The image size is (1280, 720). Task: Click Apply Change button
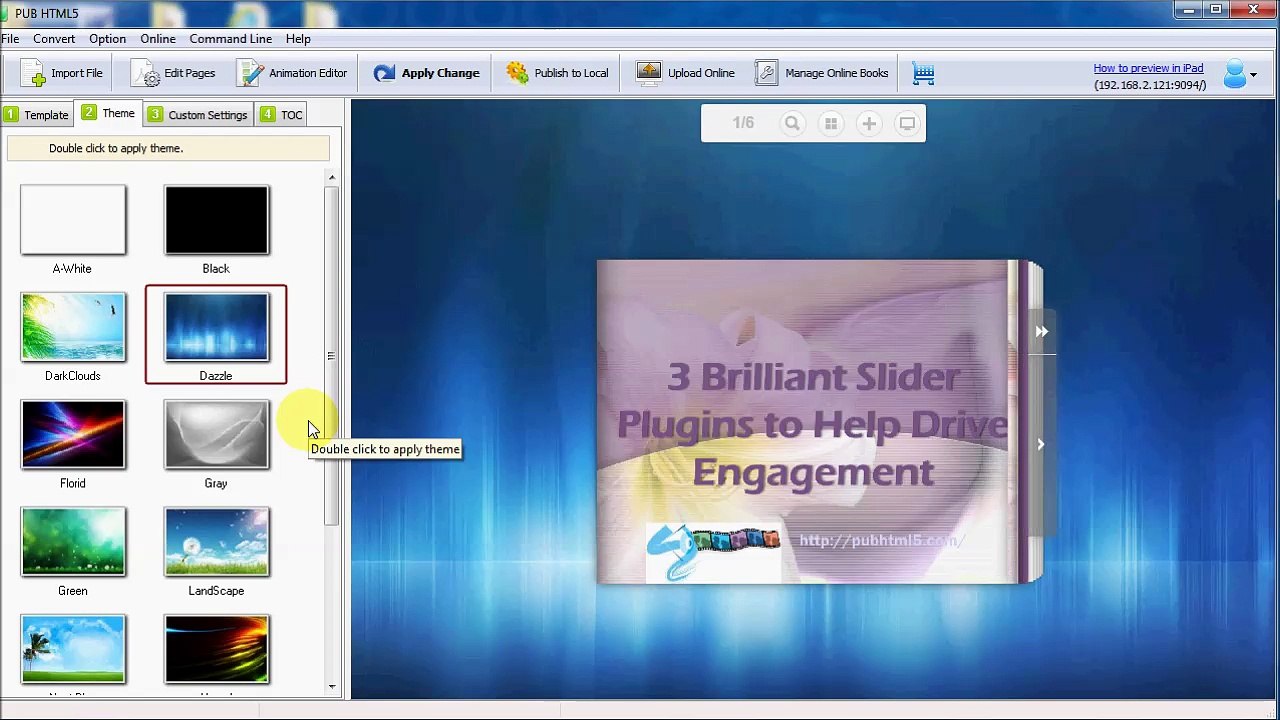[x=427, y=73]
